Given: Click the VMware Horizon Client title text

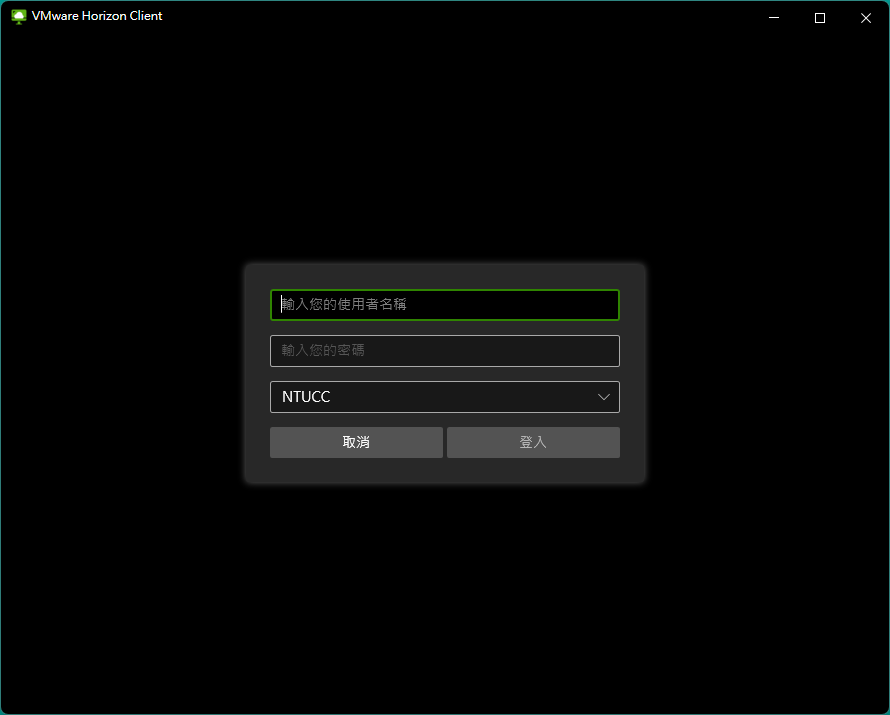Looking at the screenshot, I should click(96, 16).
